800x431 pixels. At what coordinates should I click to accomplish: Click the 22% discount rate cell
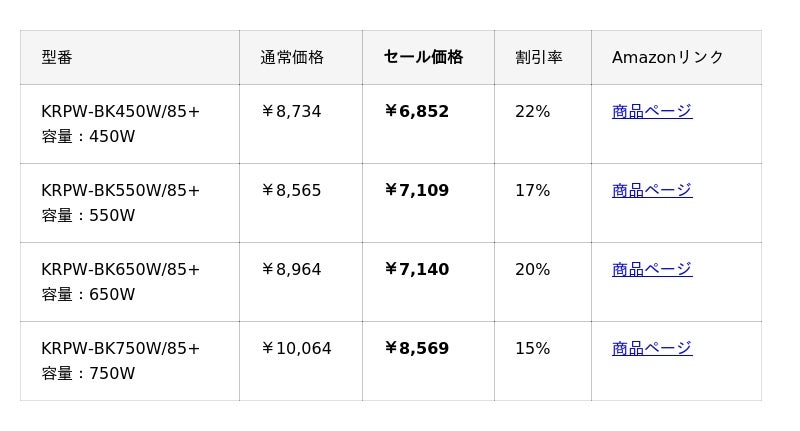click(532, 112)
